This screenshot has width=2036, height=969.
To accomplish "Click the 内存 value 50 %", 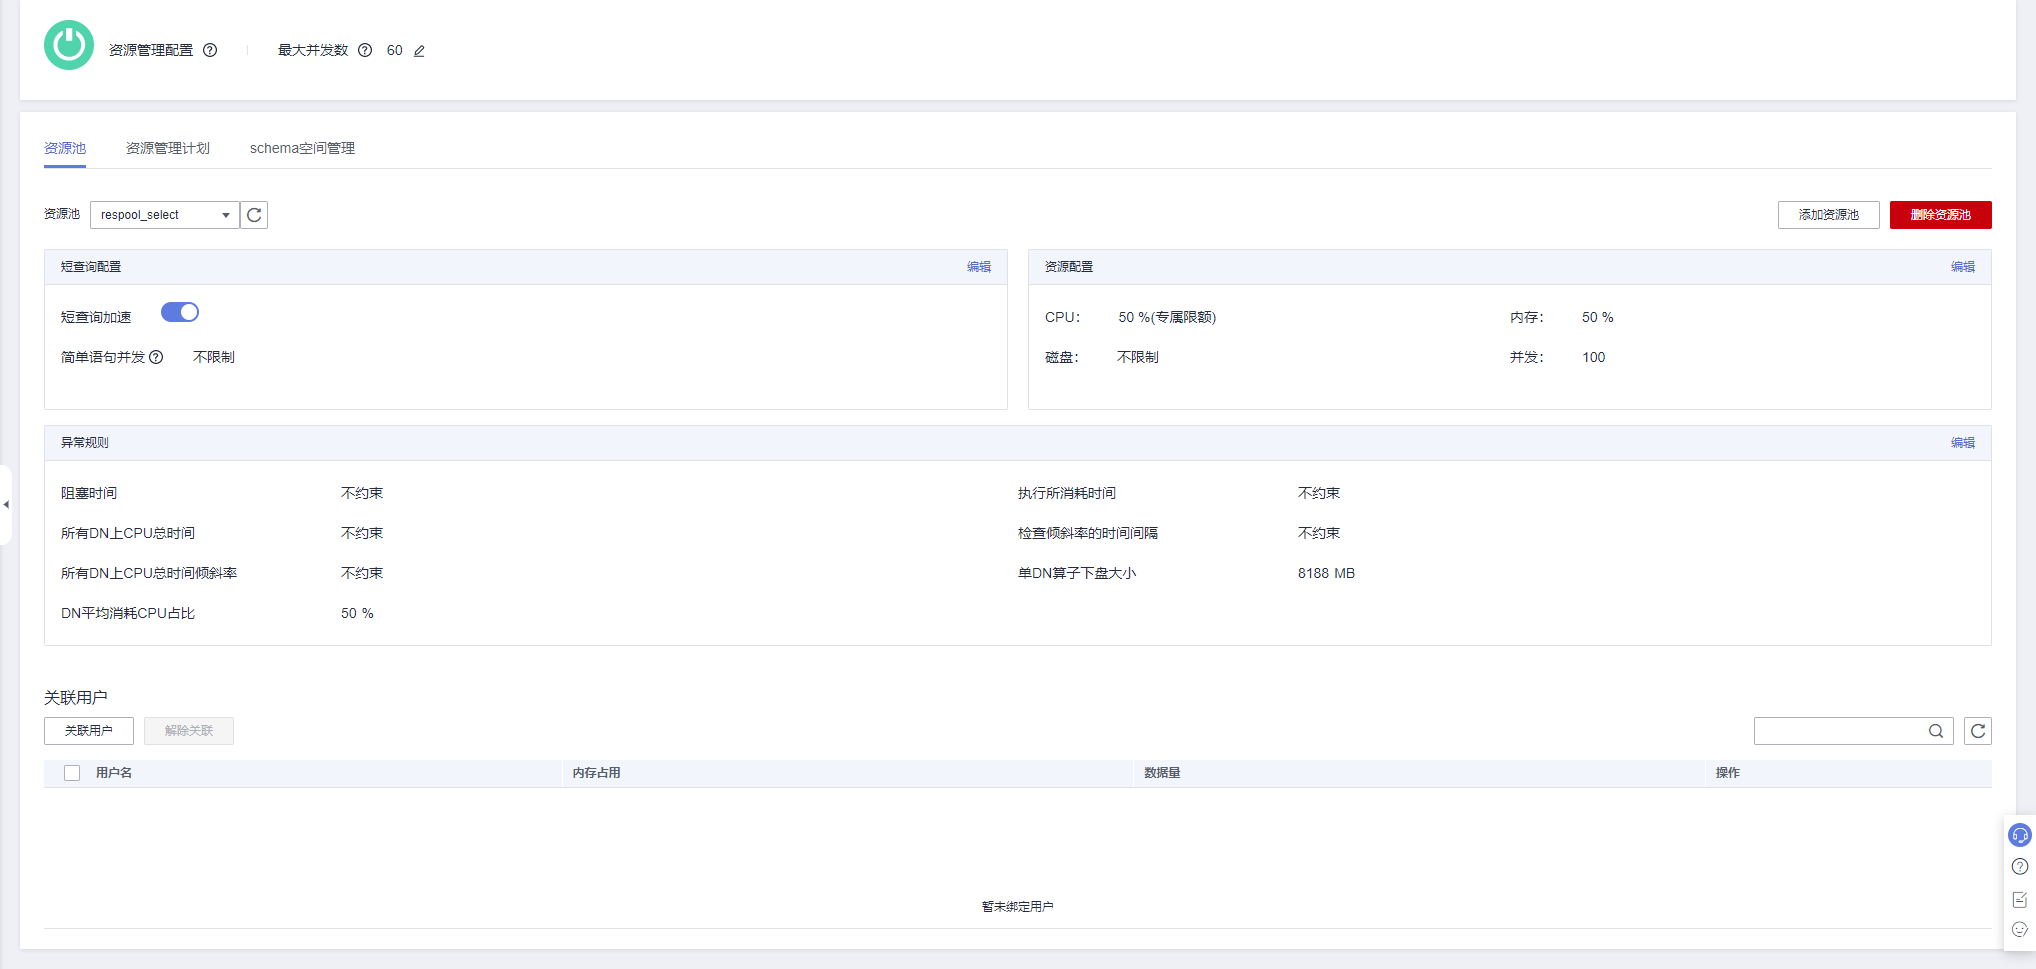I will pos(1597,317).
